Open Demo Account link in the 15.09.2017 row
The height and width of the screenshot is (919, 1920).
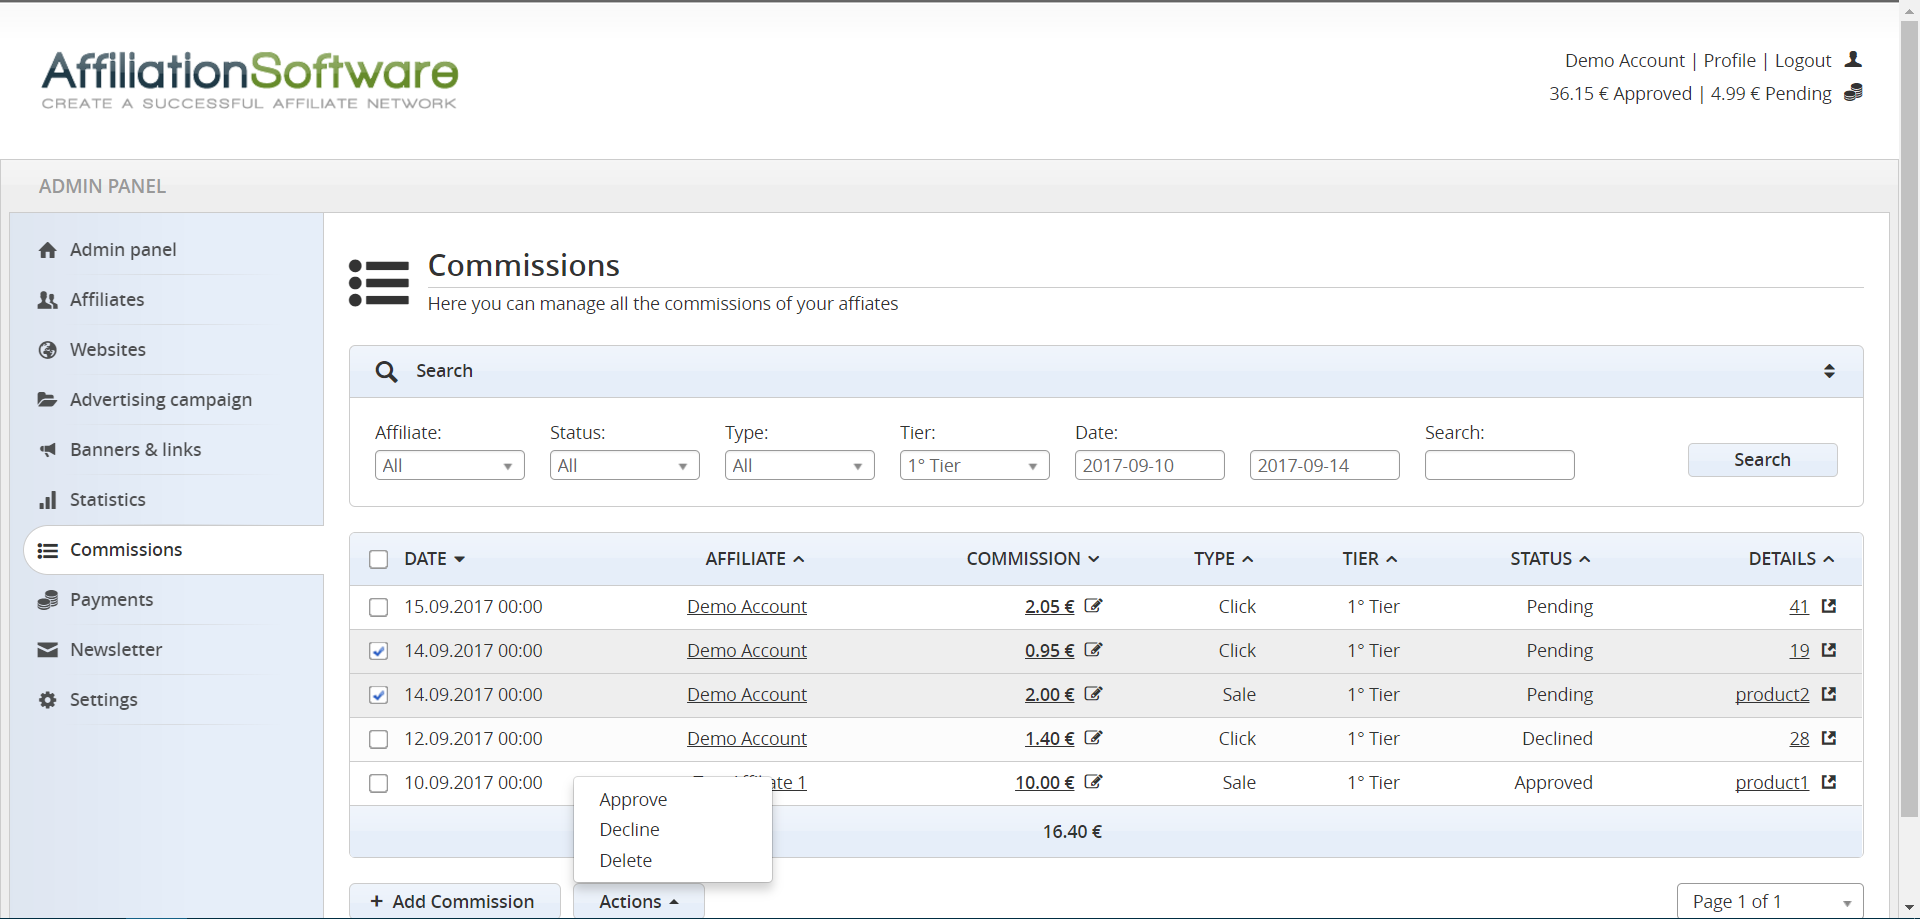point(747,607)
